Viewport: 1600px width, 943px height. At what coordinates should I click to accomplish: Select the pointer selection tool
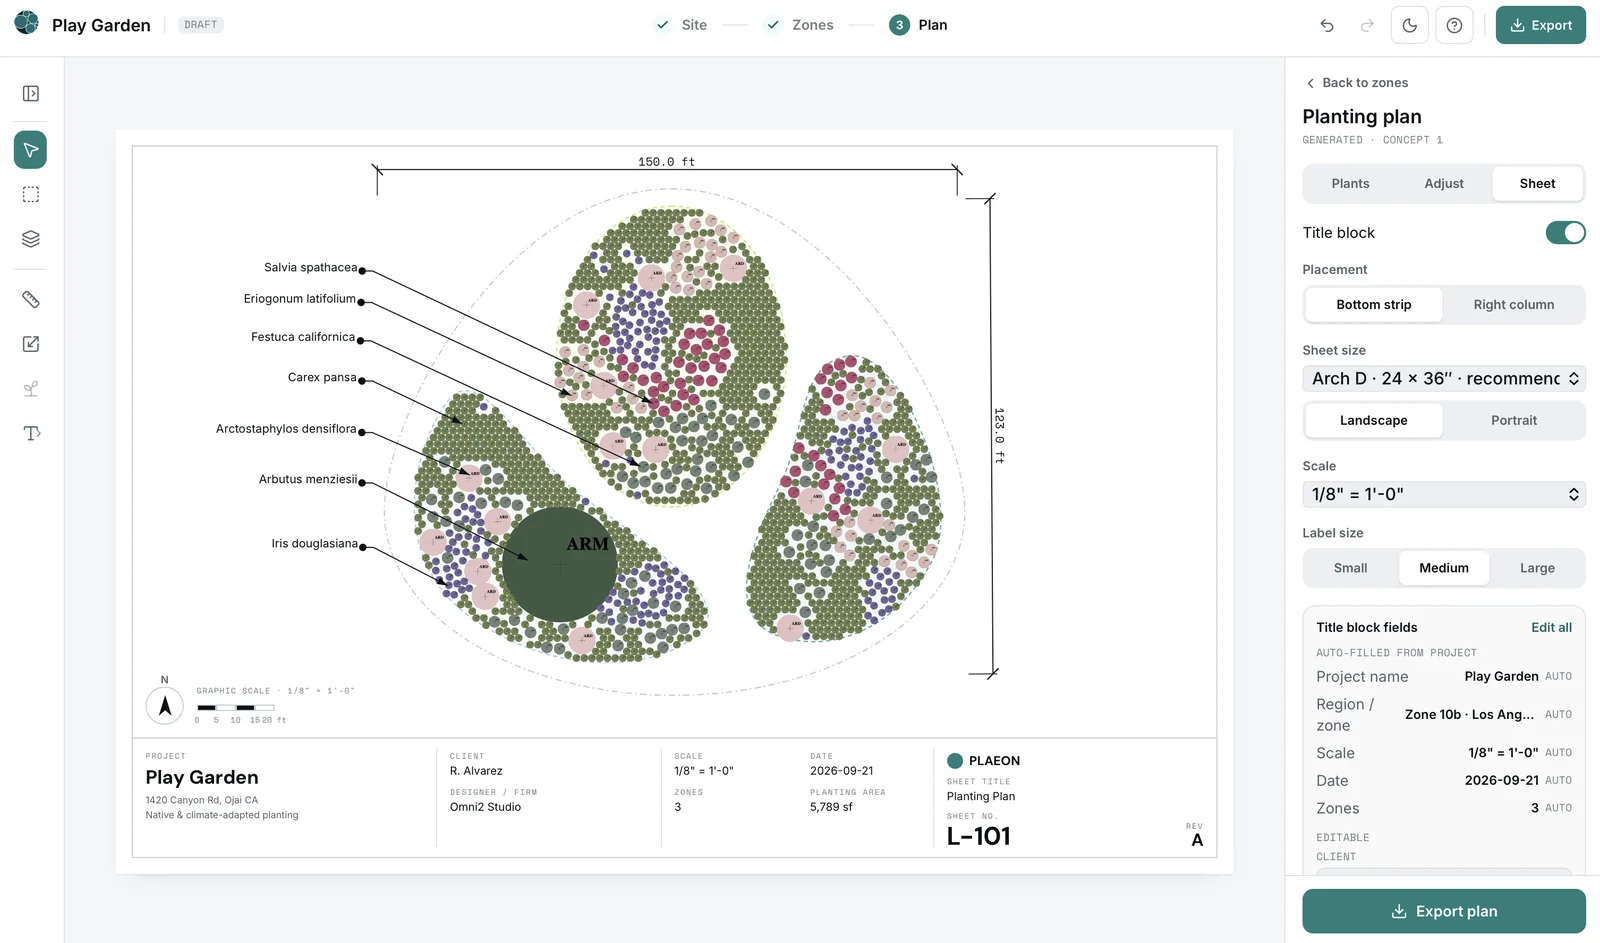click(x=31, y=150)
